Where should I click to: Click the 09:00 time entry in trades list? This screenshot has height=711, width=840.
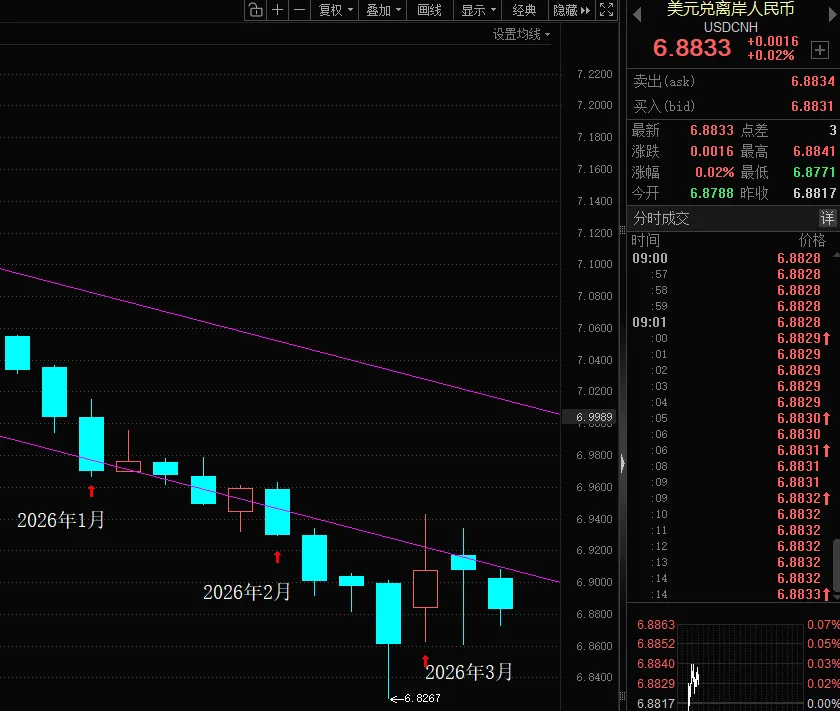click(650, 258)
